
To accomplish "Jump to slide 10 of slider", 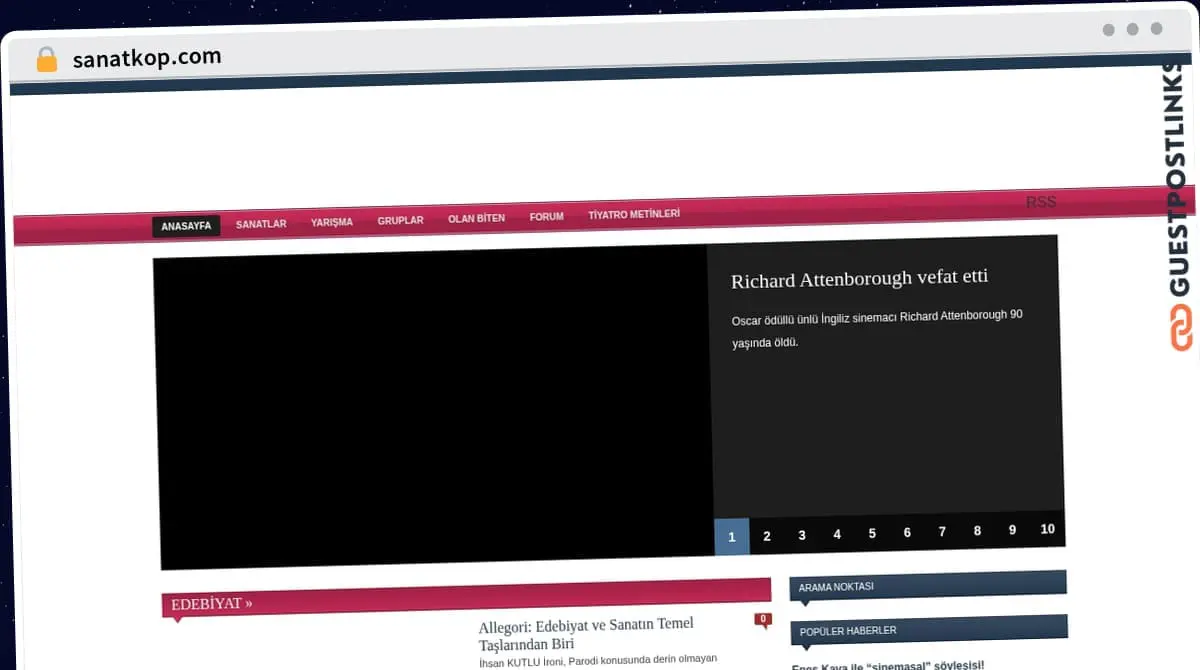I will [1047, 529].
